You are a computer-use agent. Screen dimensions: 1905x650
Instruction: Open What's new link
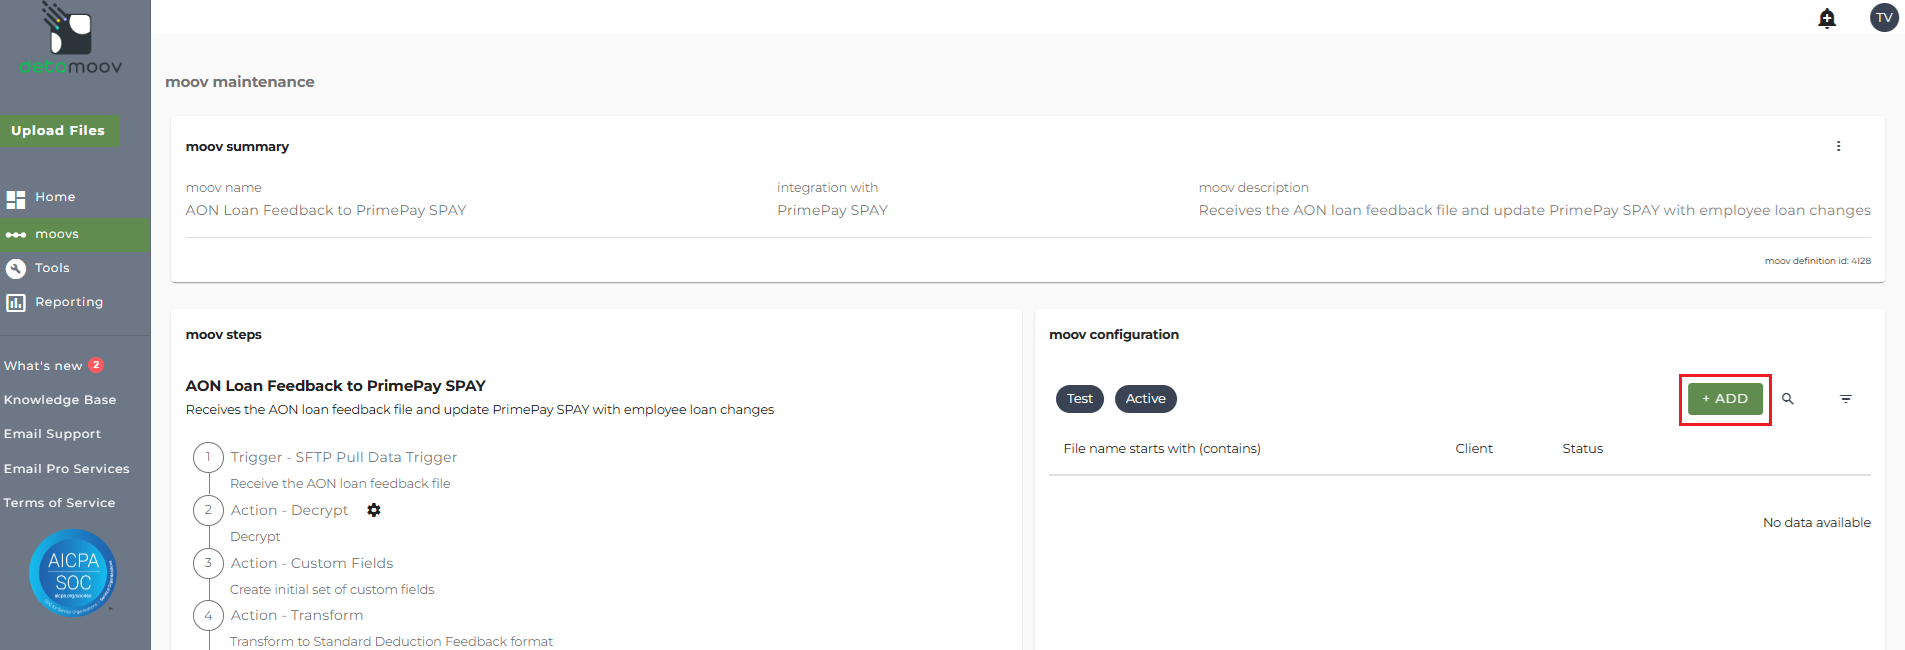point(43,366)
